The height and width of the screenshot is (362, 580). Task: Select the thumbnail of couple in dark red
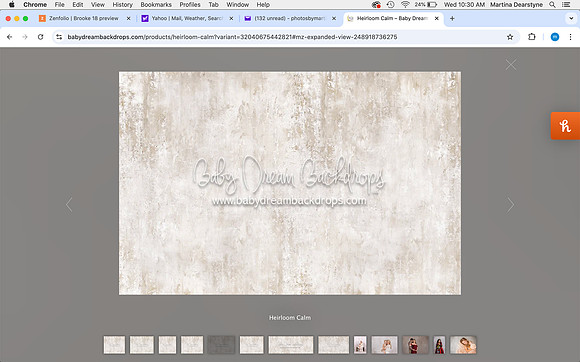tap(415, 345)
